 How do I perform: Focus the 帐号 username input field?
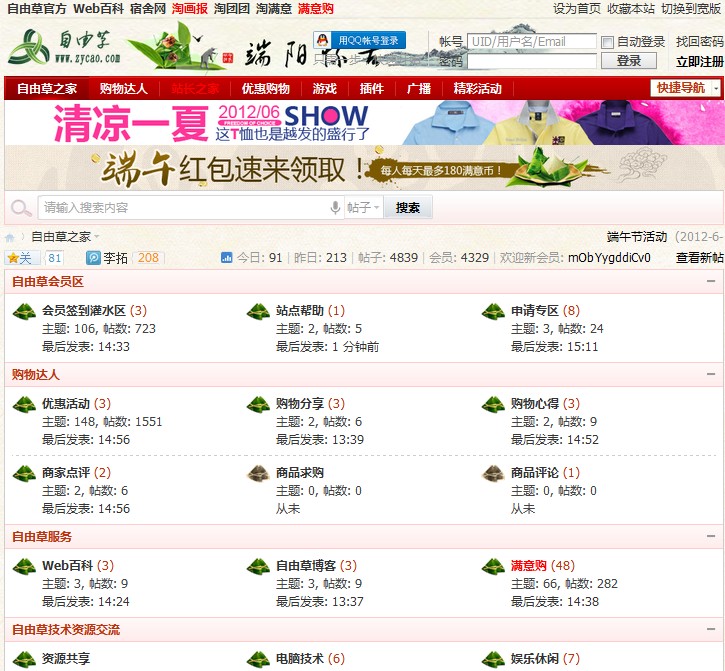(532, 41)
